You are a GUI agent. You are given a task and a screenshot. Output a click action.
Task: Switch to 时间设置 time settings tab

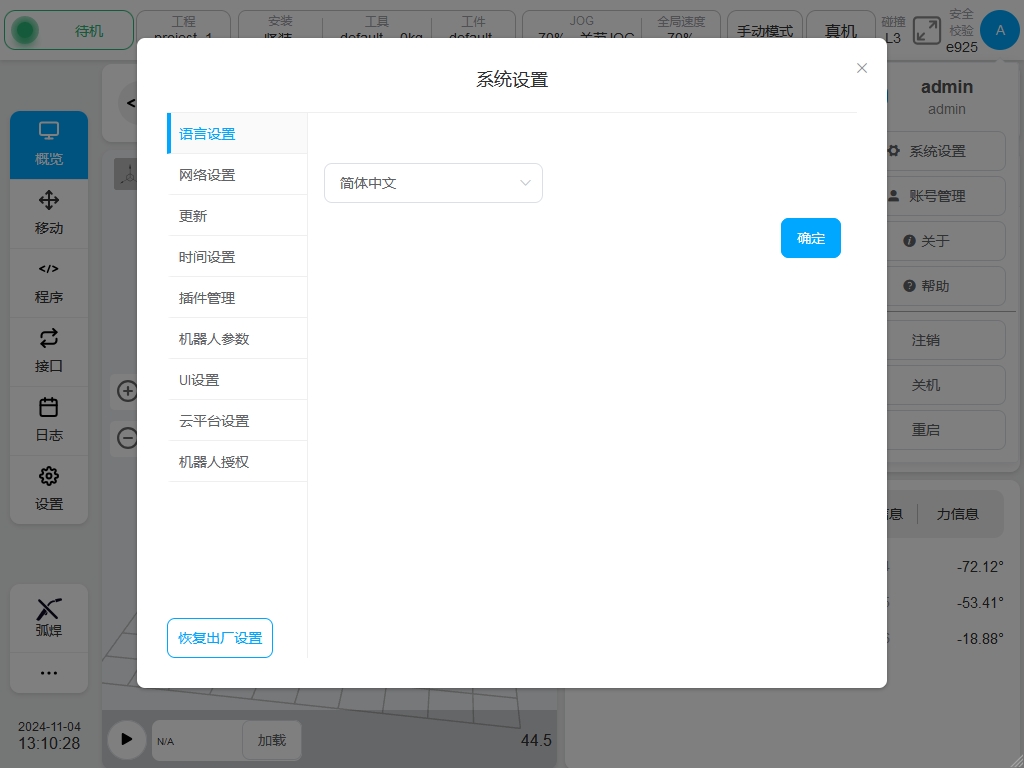(x=207, y=257)
